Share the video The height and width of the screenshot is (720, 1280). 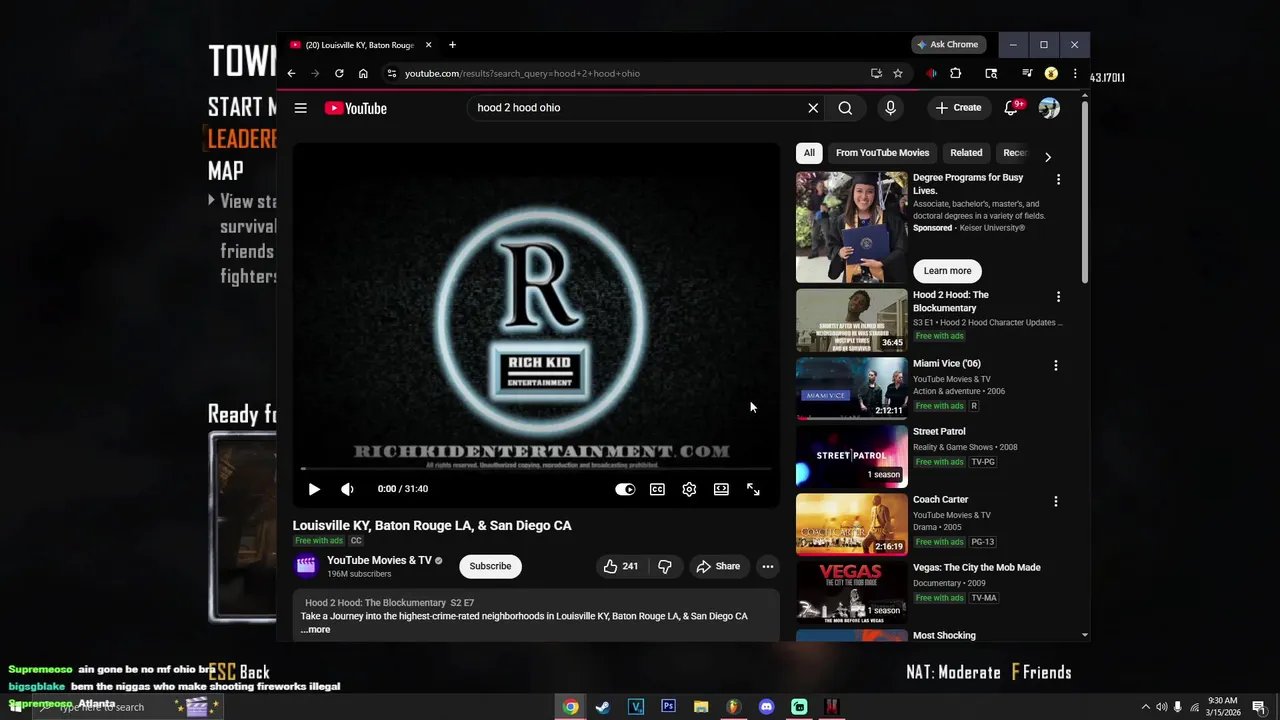tap(718, 566)
